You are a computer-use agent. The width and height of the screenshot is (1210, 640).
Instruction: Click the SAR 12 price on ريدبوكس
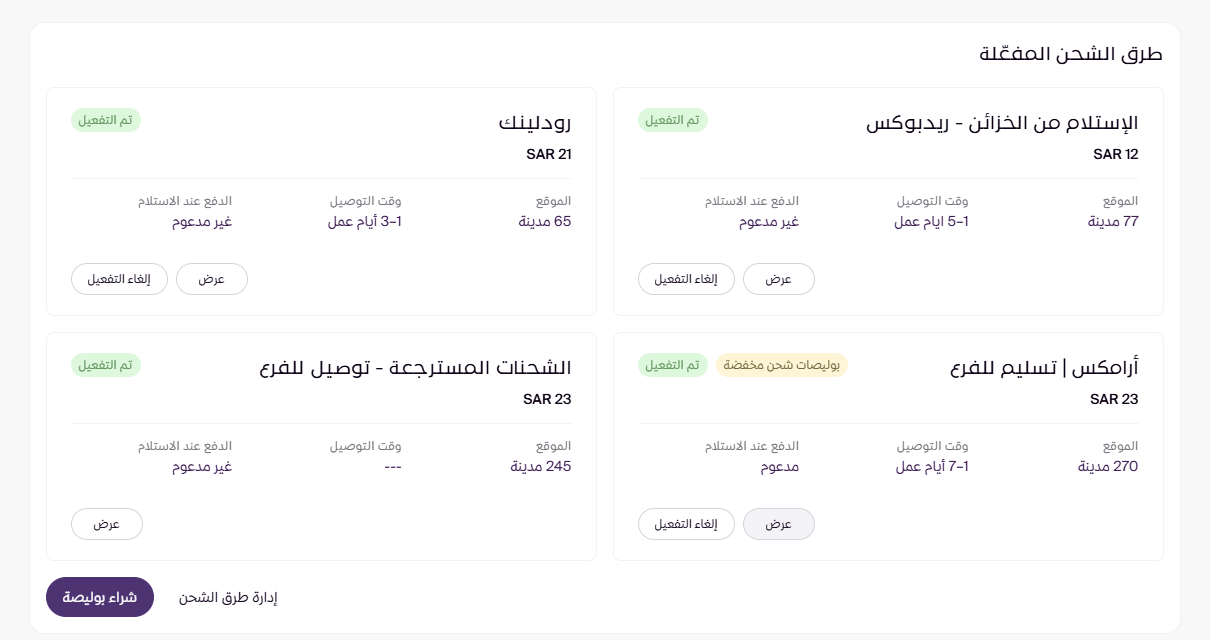pyautogui.click(x=1115, y=154)
